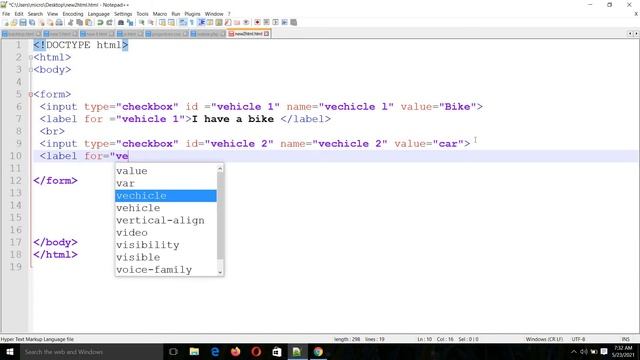Select the new2html.html tab

pos(248,34)
